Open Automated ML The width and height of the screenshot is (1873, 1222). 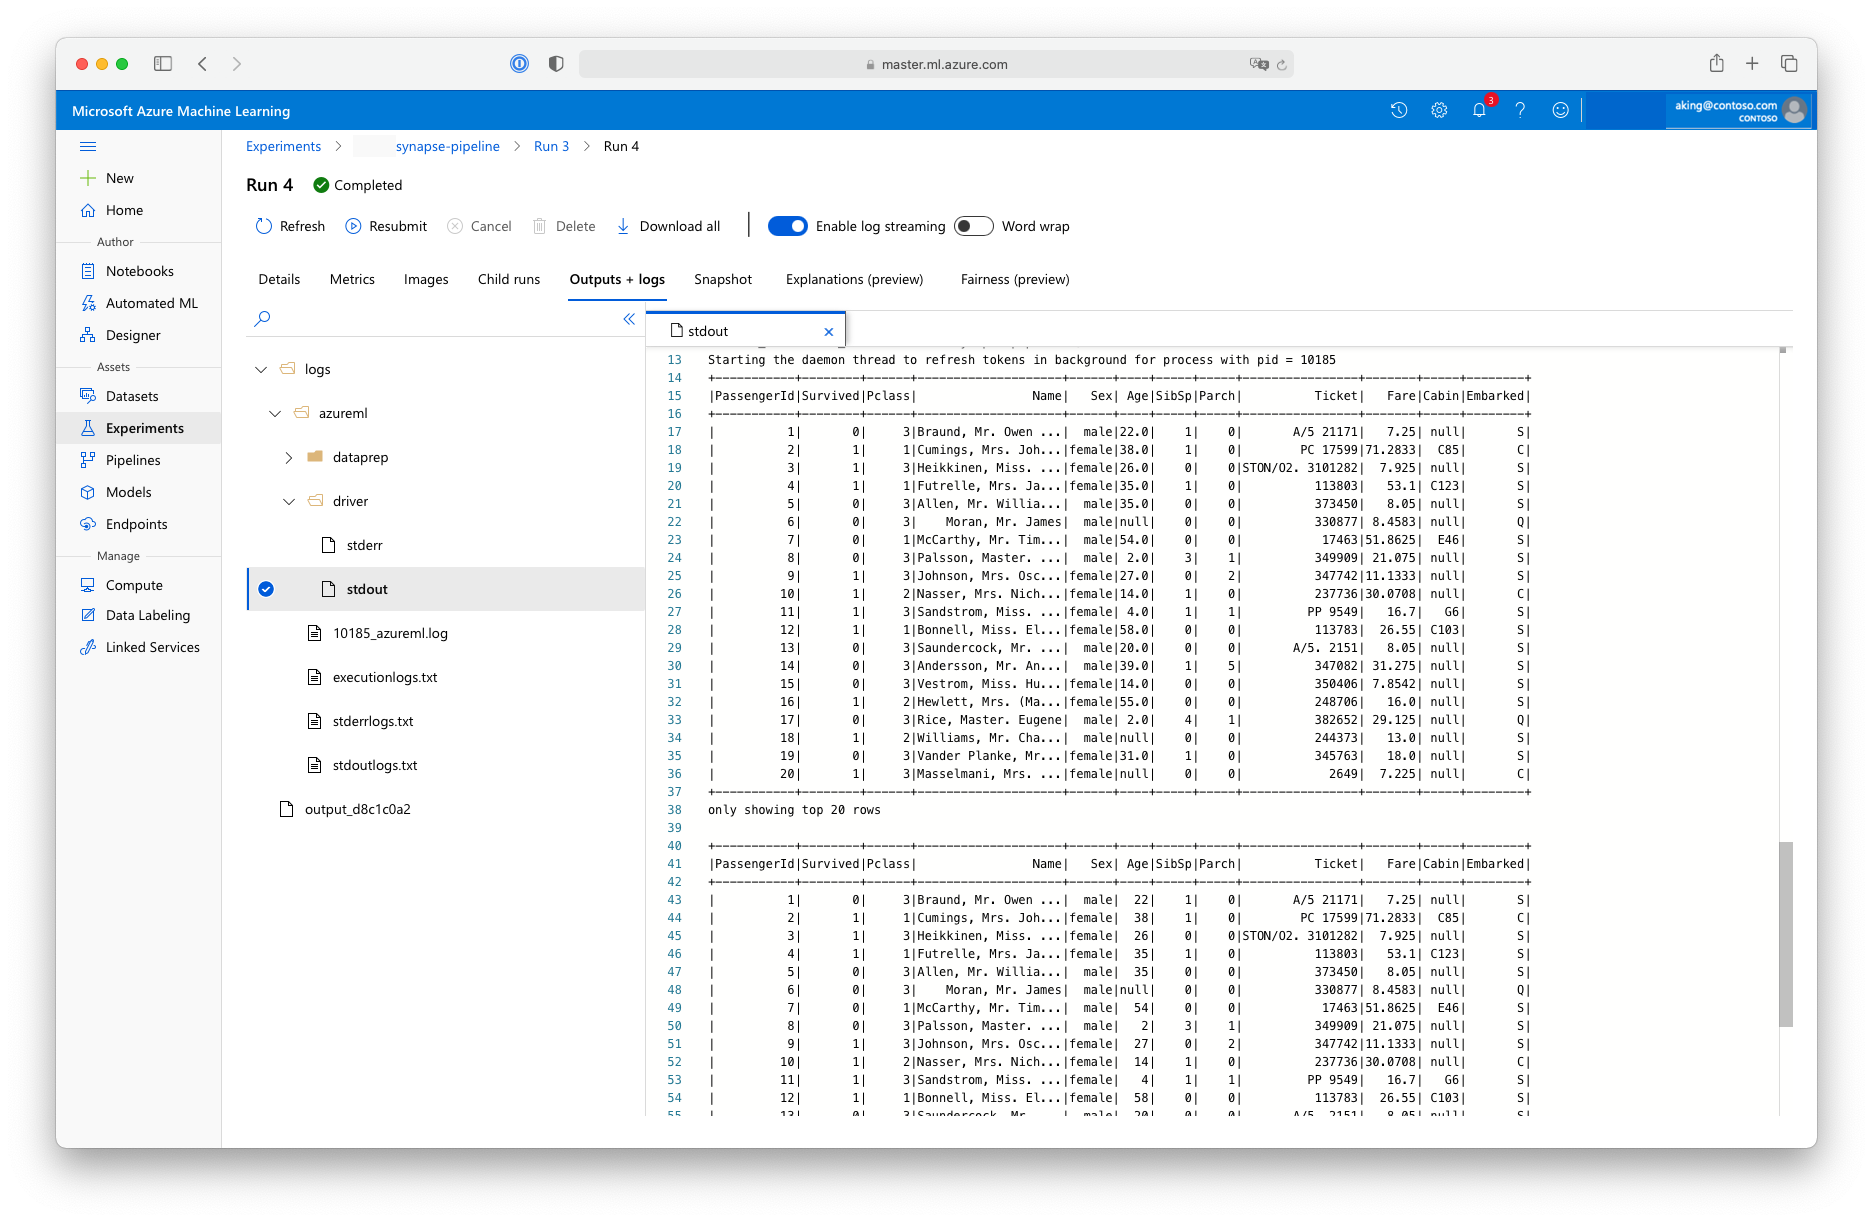151,302
